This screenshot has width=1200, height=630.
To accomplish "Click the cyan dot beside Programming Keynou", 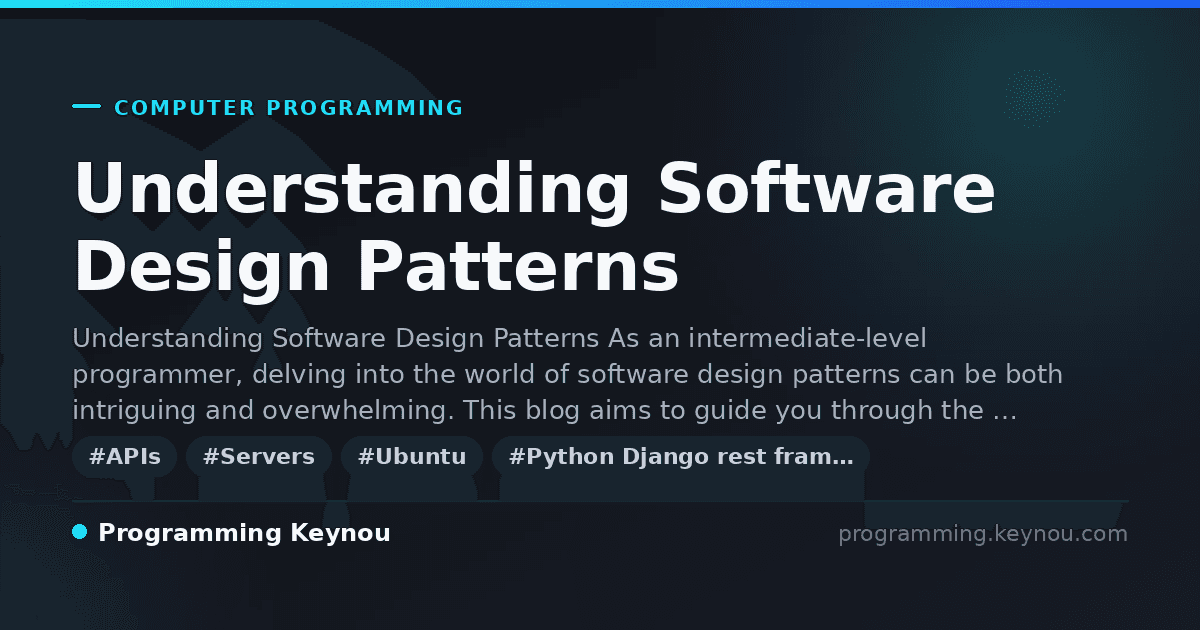I will [x=80, y=532].
